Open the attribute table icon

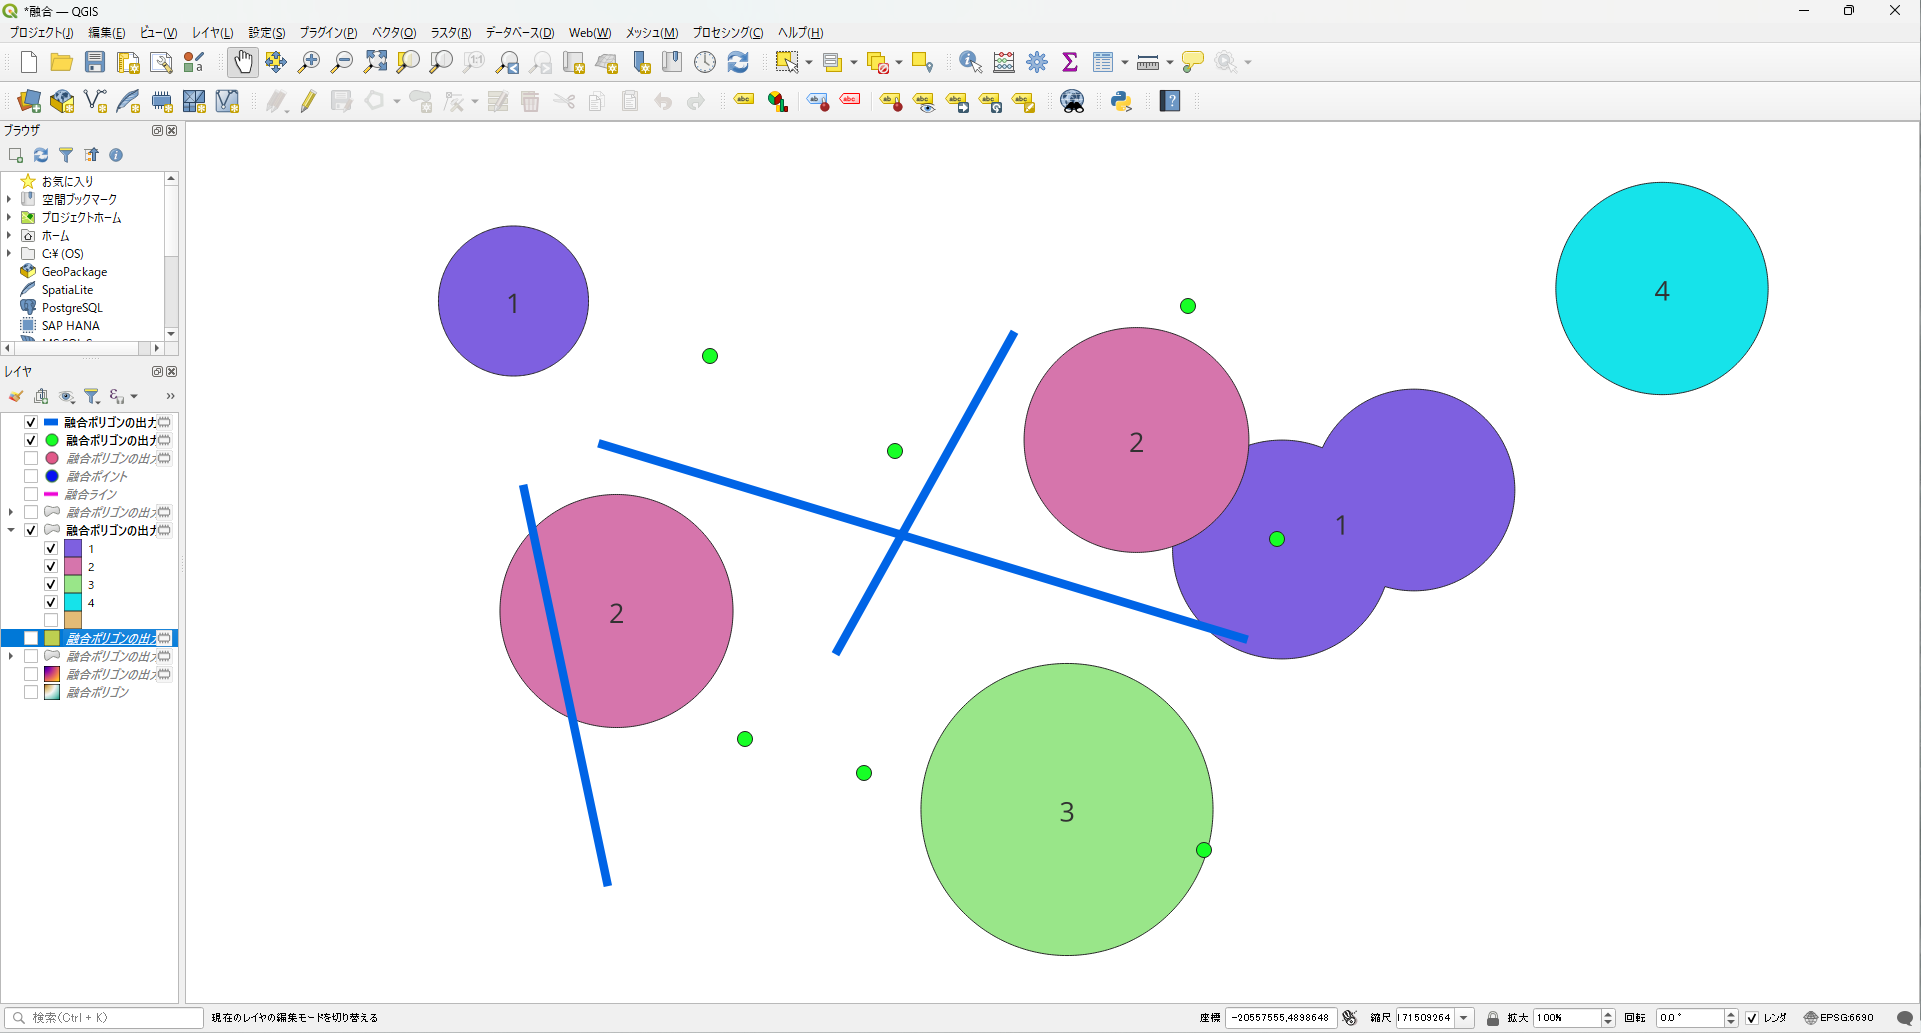coord(1103,62)
